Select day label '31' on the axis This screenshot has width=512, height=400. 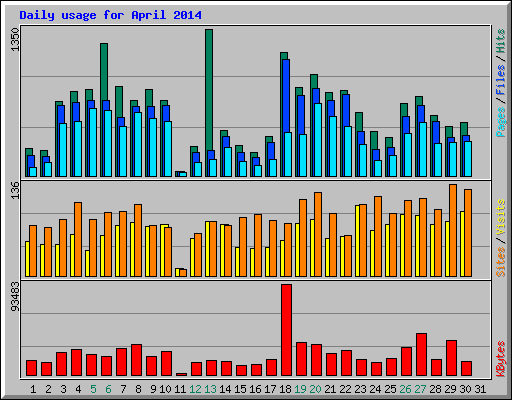coord(480,389)
